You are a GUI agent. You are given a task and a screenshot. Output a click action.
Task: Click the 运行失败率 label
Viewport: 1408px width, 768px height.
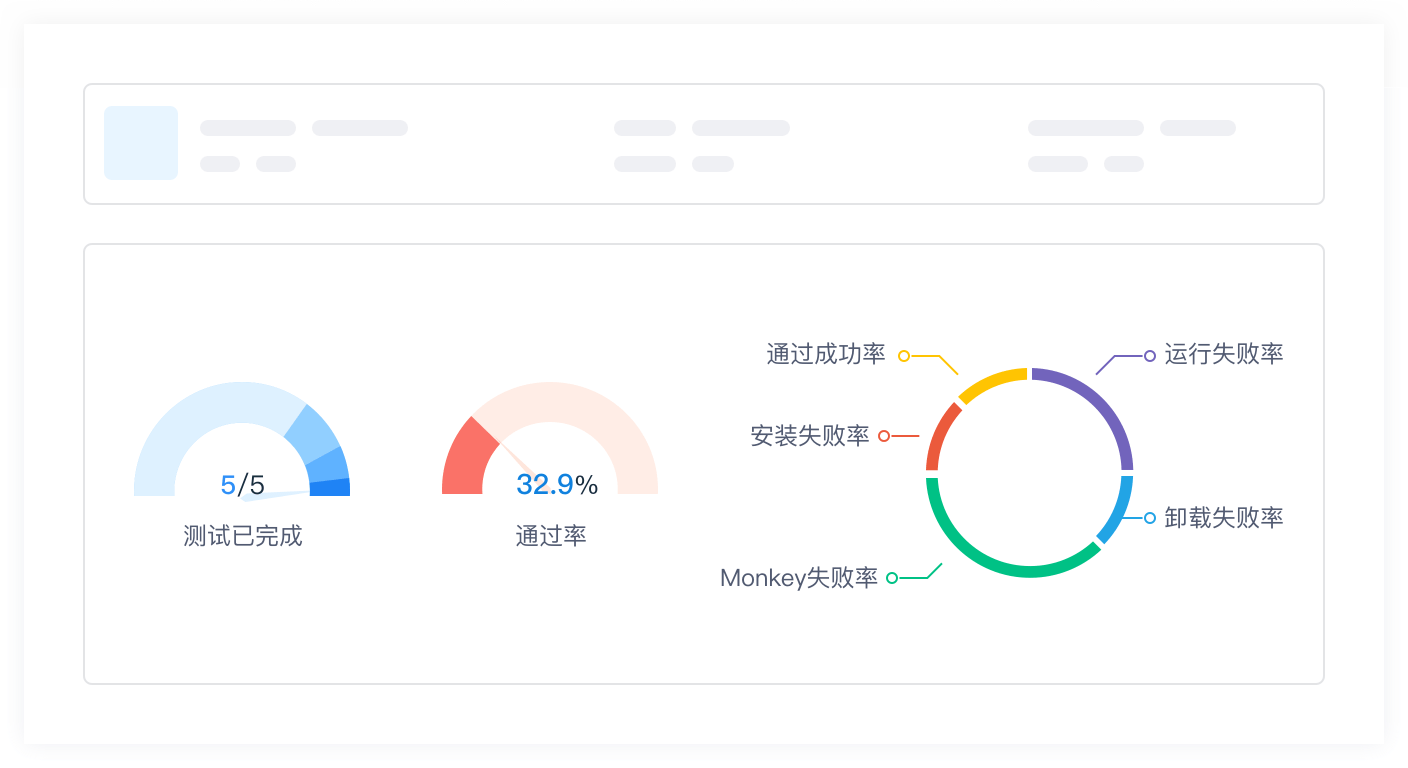tap(1223, 354)
